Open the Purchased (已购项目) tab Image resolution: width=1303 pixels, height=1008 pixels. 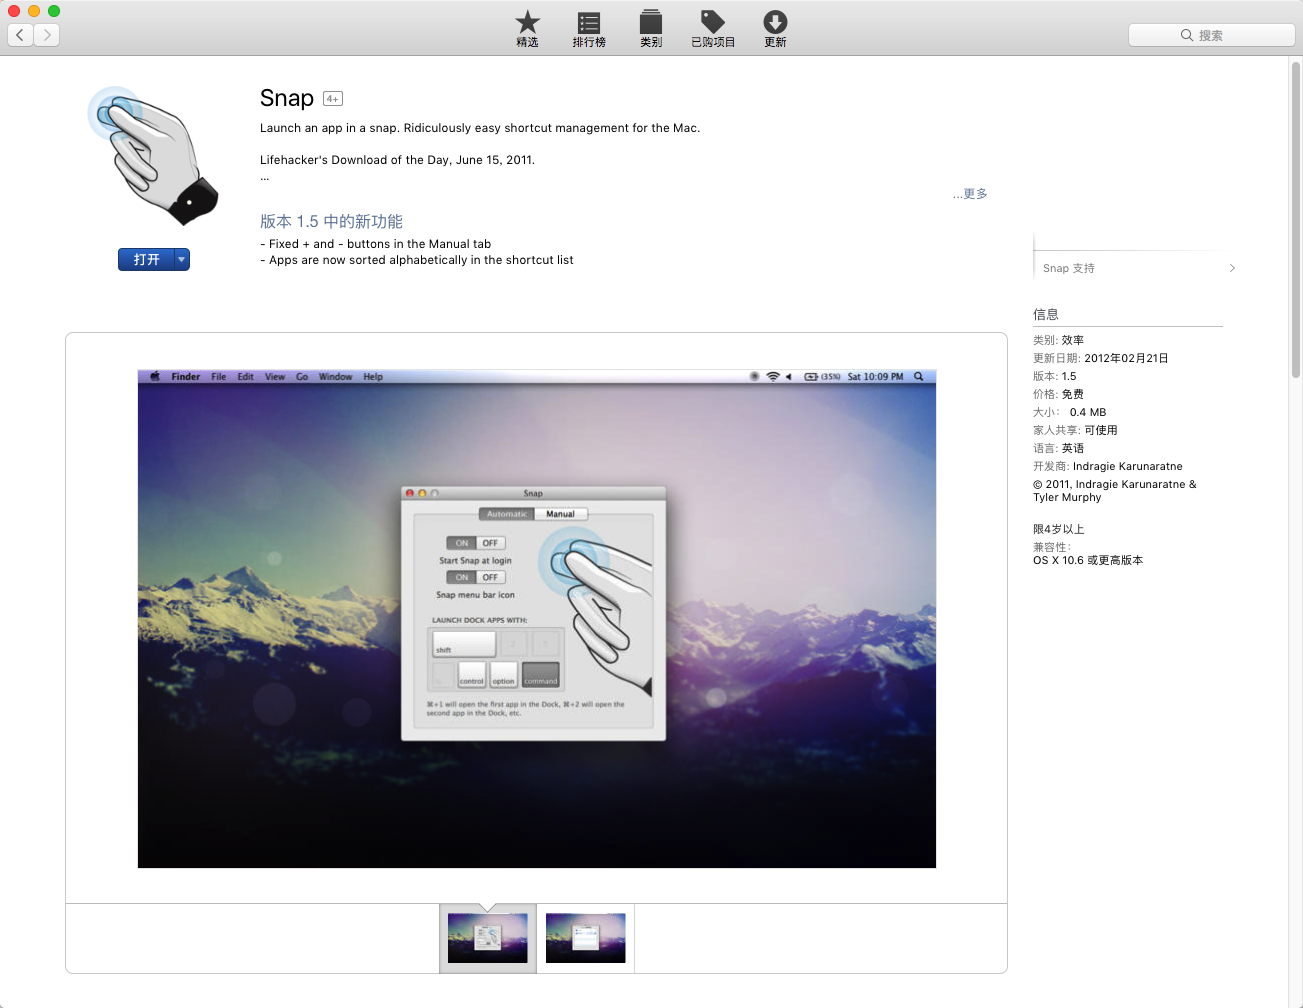pyautogui.click(x=713, y=28)
